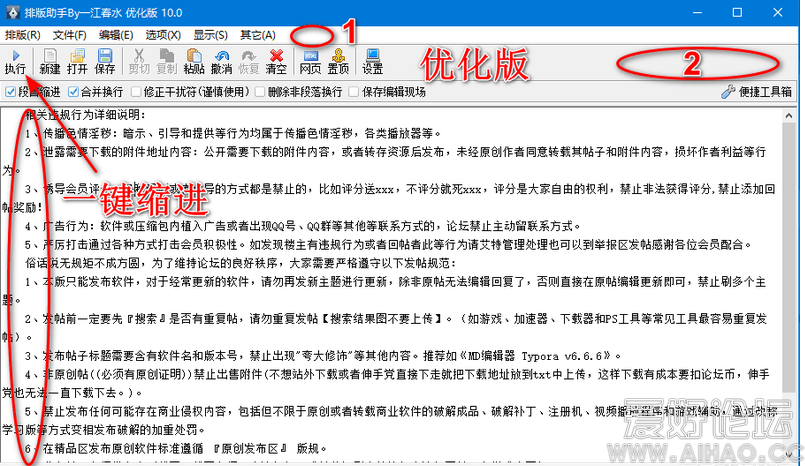The height and width of the screenshot is (466, 805).
Task: Toggle the 段首缩进 checkbox
Action: pyautogui.click(x=12, y=92)
